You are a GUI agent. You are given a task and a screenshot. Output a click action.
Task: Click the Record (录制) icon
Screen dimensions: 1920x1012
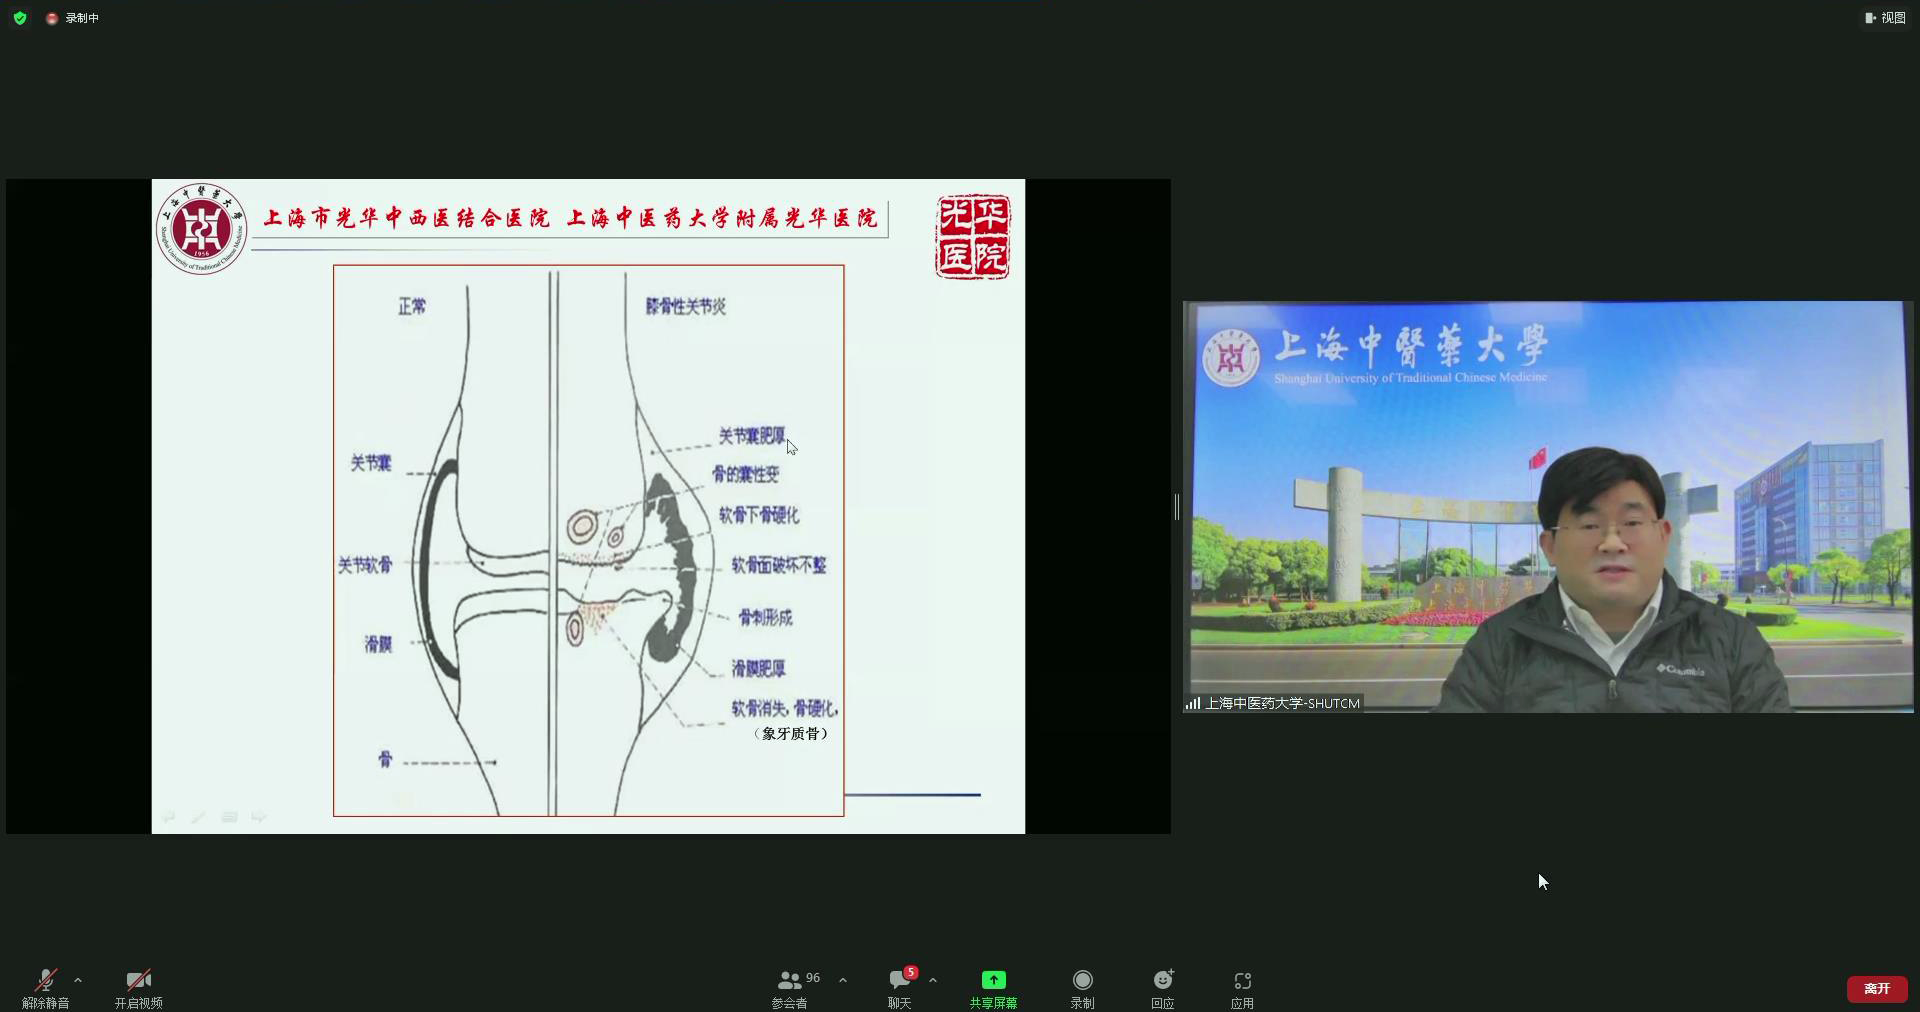1082,987
